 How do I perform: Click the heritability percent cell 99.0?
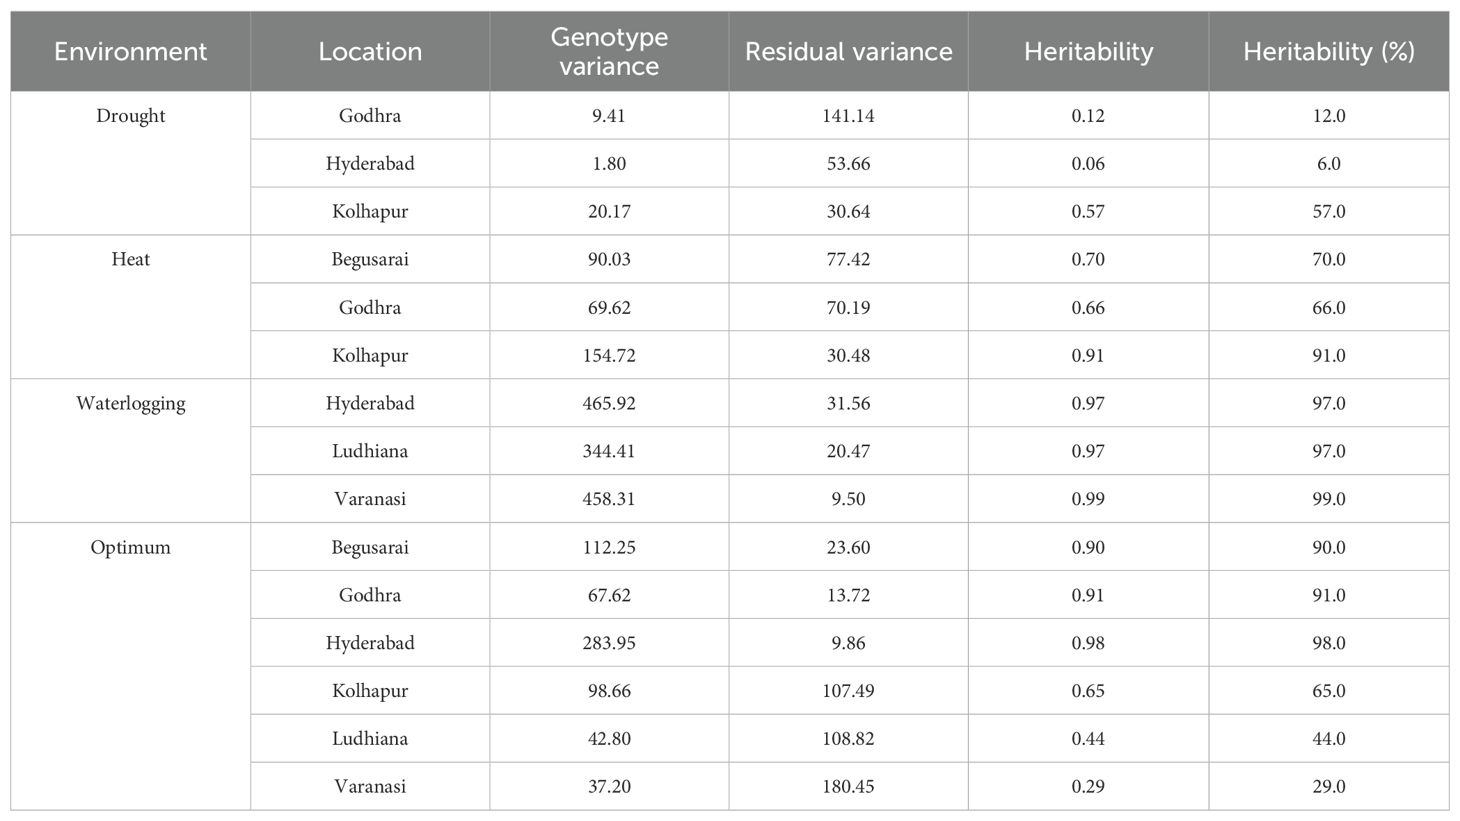click(x=1328, y=499)
